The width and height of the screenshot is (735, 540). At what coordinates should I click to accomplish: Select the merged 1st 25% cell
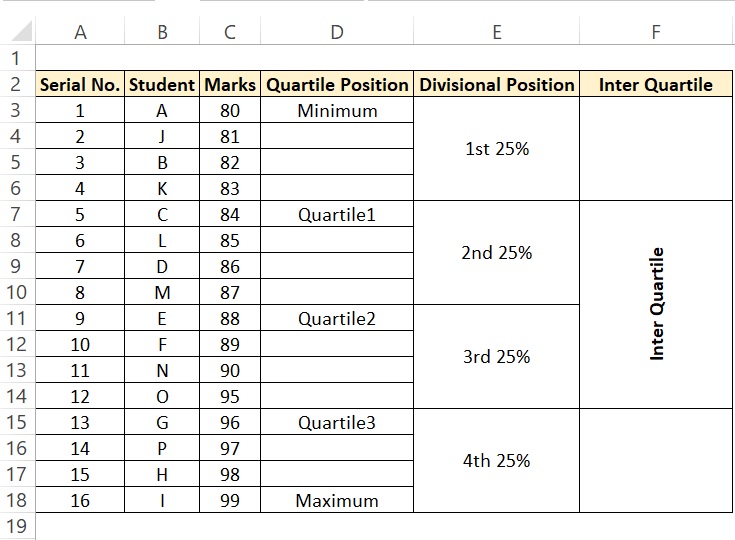tap(497, 149)
